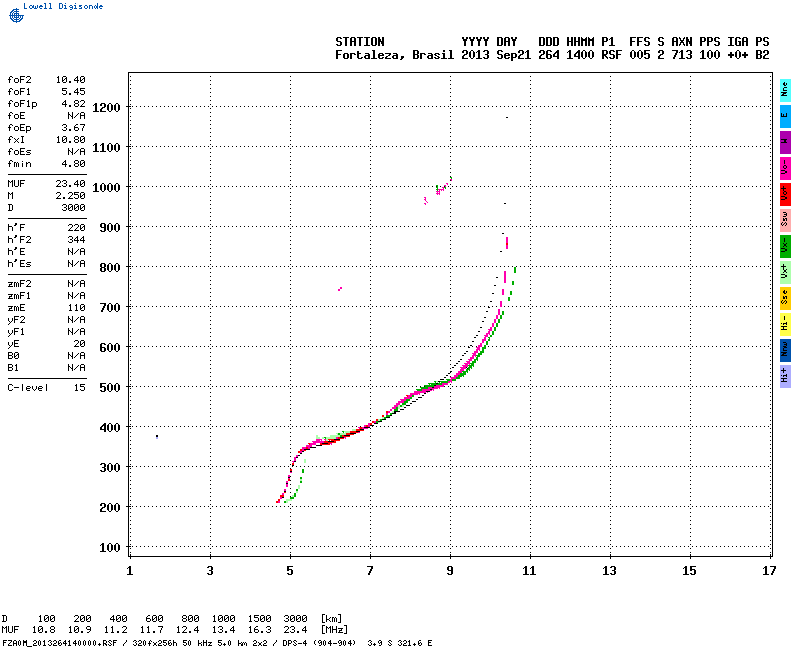The width and height of the screenshot is (800, 650).
Task: Click the year 2013 in header
Action: (475, 55)
